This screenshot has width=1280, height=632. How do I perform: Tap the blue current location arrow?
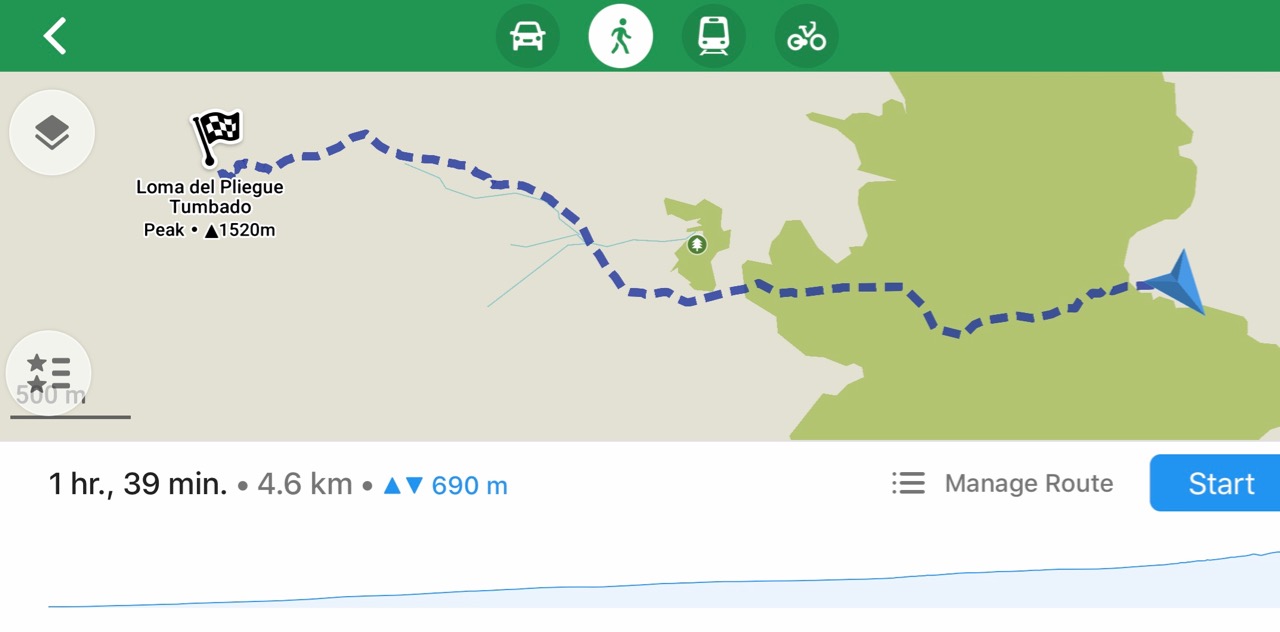pyautogui.click(x=1178, y=281)
